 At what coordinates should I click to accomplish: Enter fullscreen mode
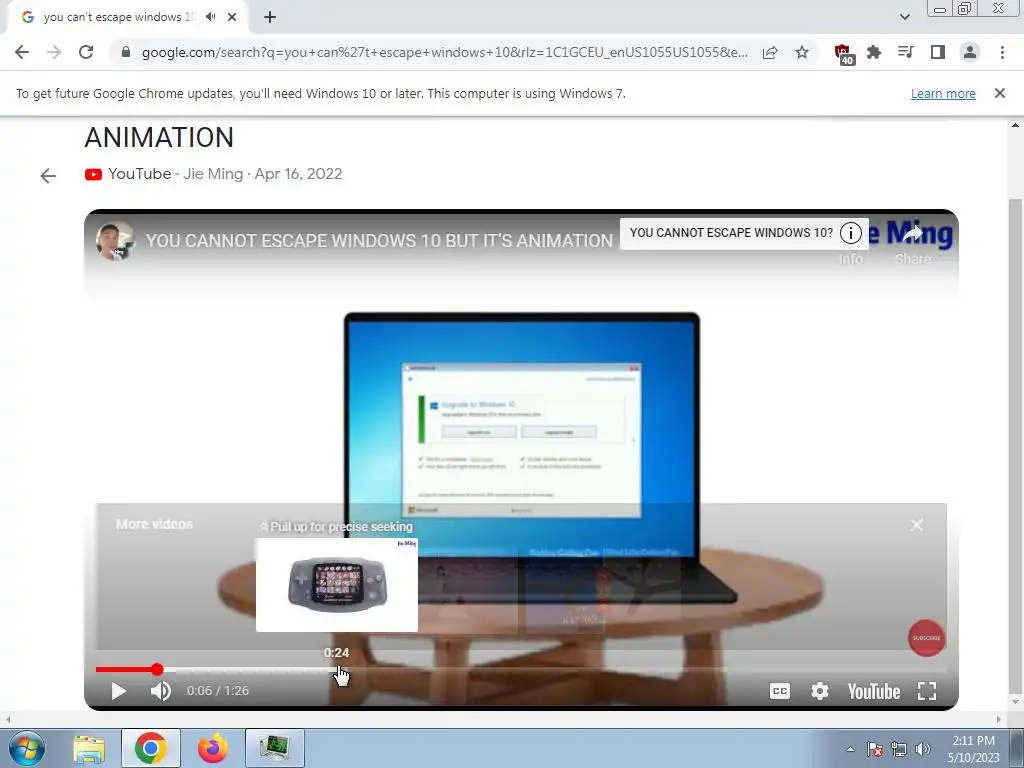pos(927,691)
